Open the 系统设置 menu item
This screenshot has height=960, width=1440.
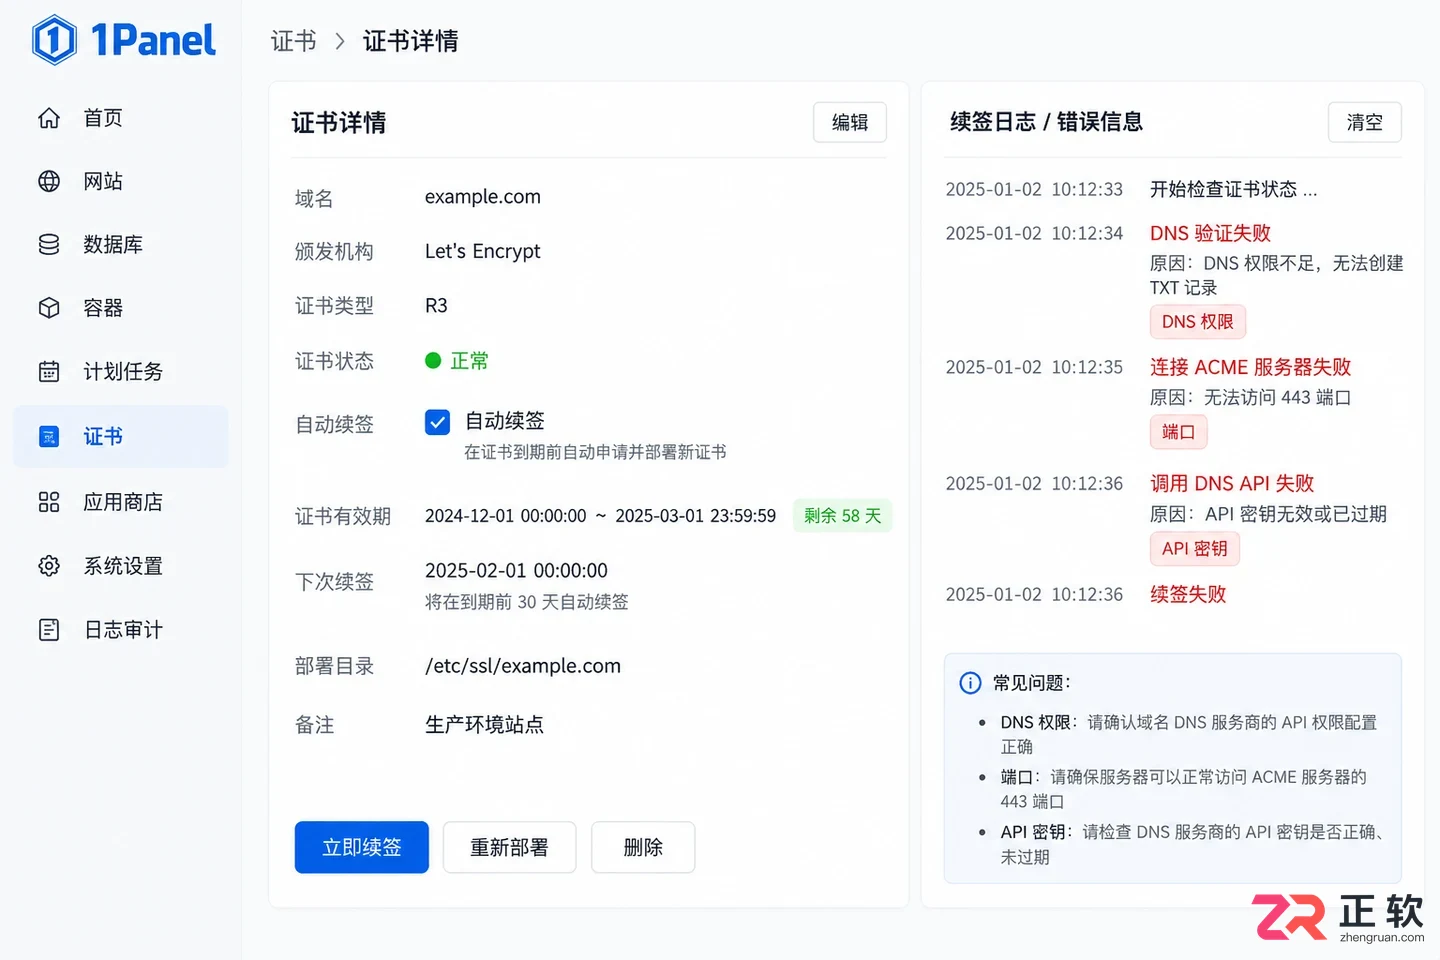tap(121, 565)
